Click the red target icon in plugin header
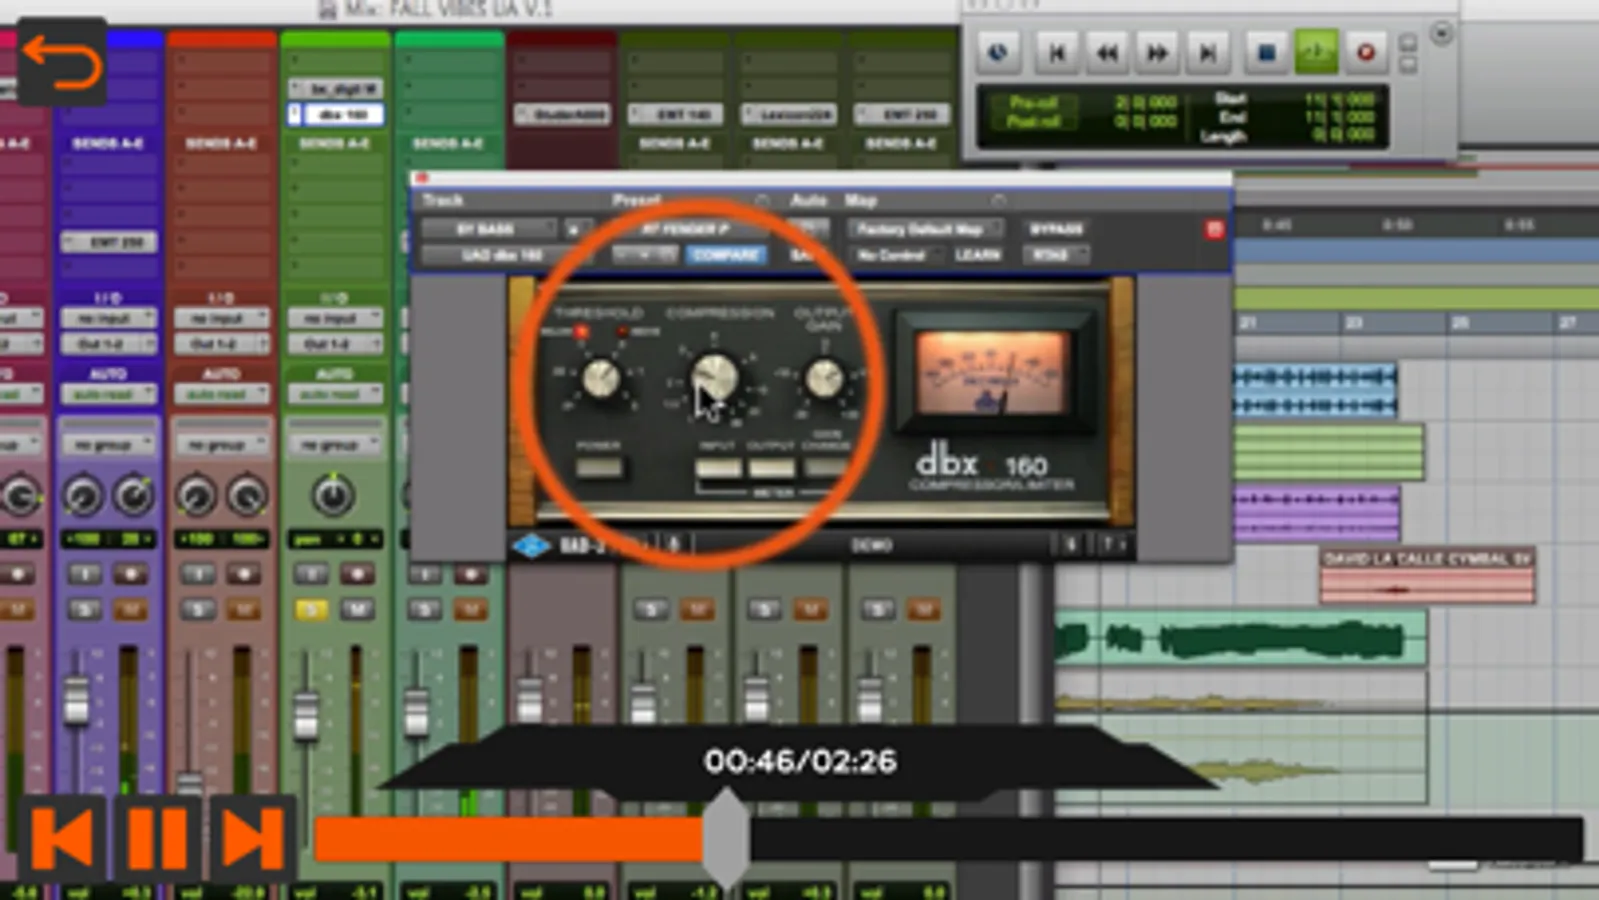 [1214, 230]
